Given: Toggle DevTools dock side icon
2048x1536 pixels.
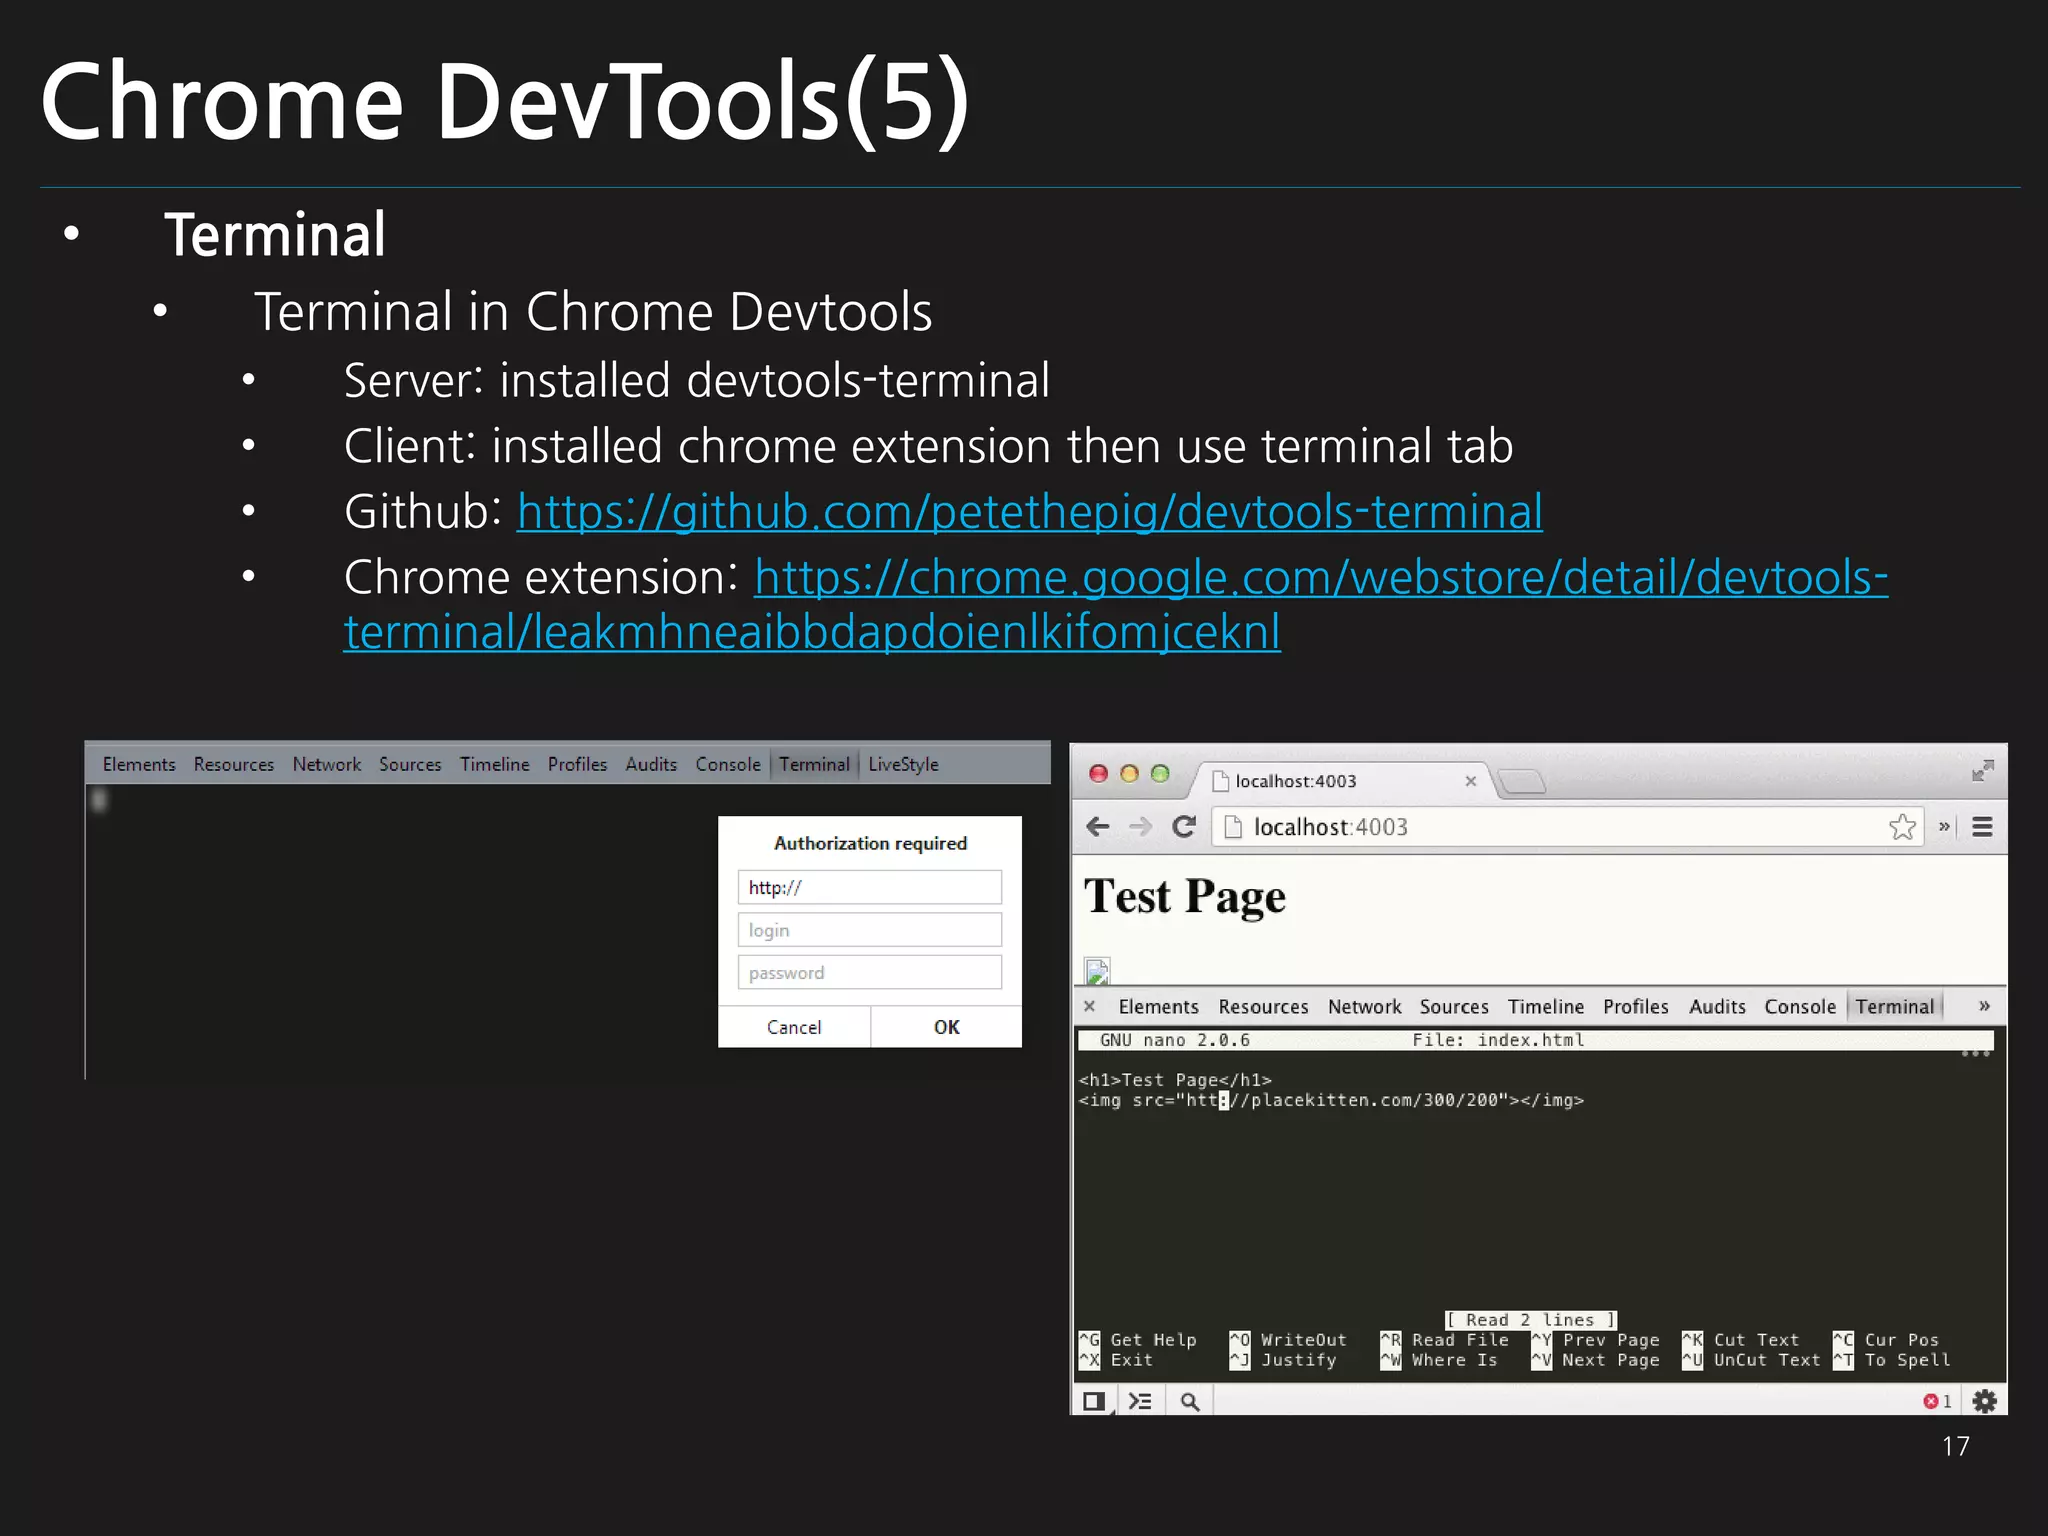Looking at the screenshot, I should click(1094, 1401).
